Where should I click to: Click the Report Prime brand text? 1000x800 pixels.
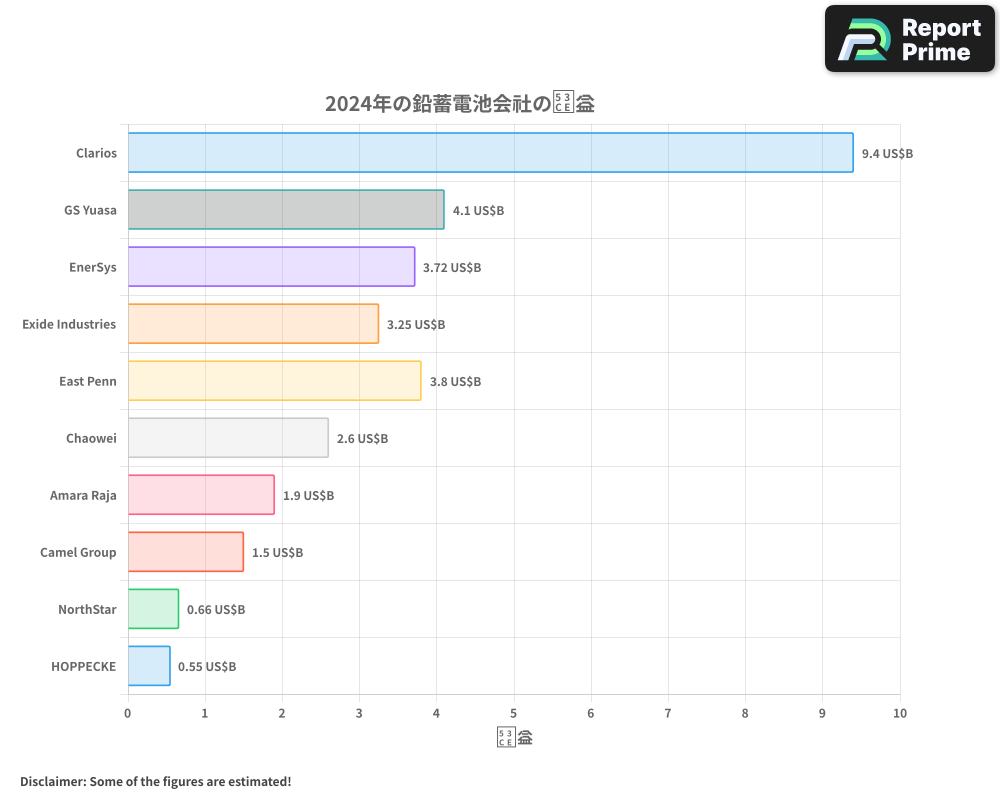coord(940,40)
